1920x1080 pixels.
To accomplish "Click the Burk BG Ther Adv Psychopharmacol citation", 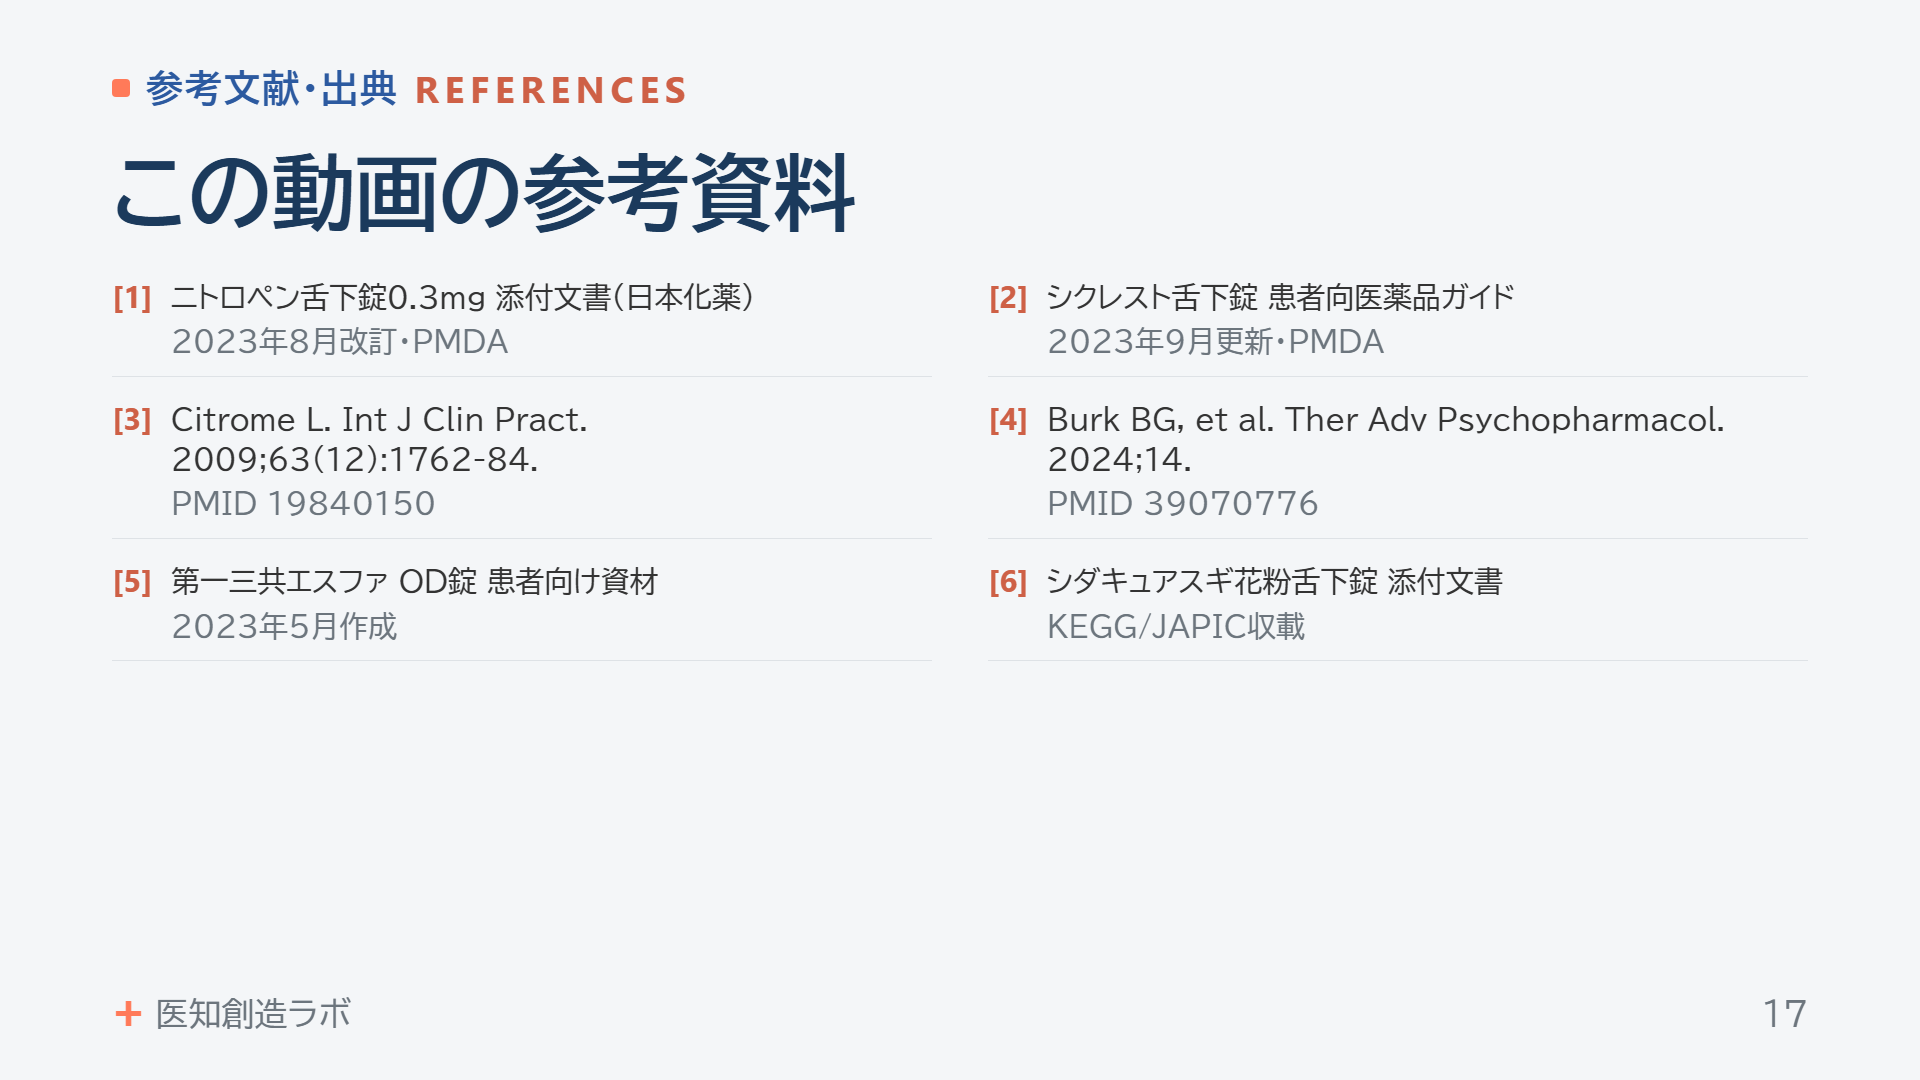I will tap(1386, 440).
